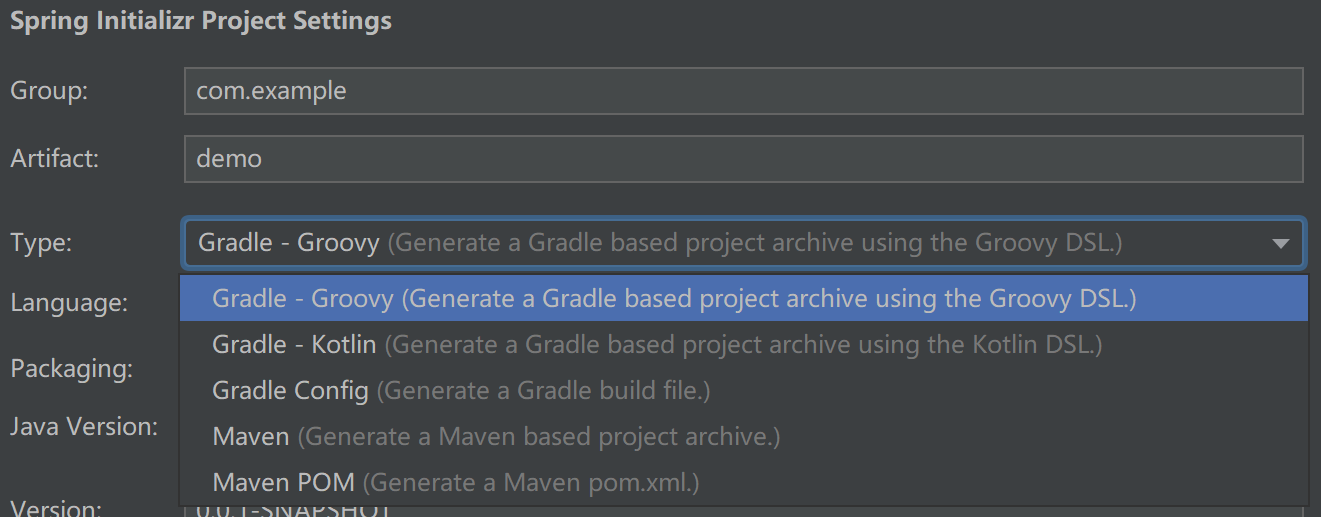
Task: Click the Java Version label
Action: [x=84, y=427]
